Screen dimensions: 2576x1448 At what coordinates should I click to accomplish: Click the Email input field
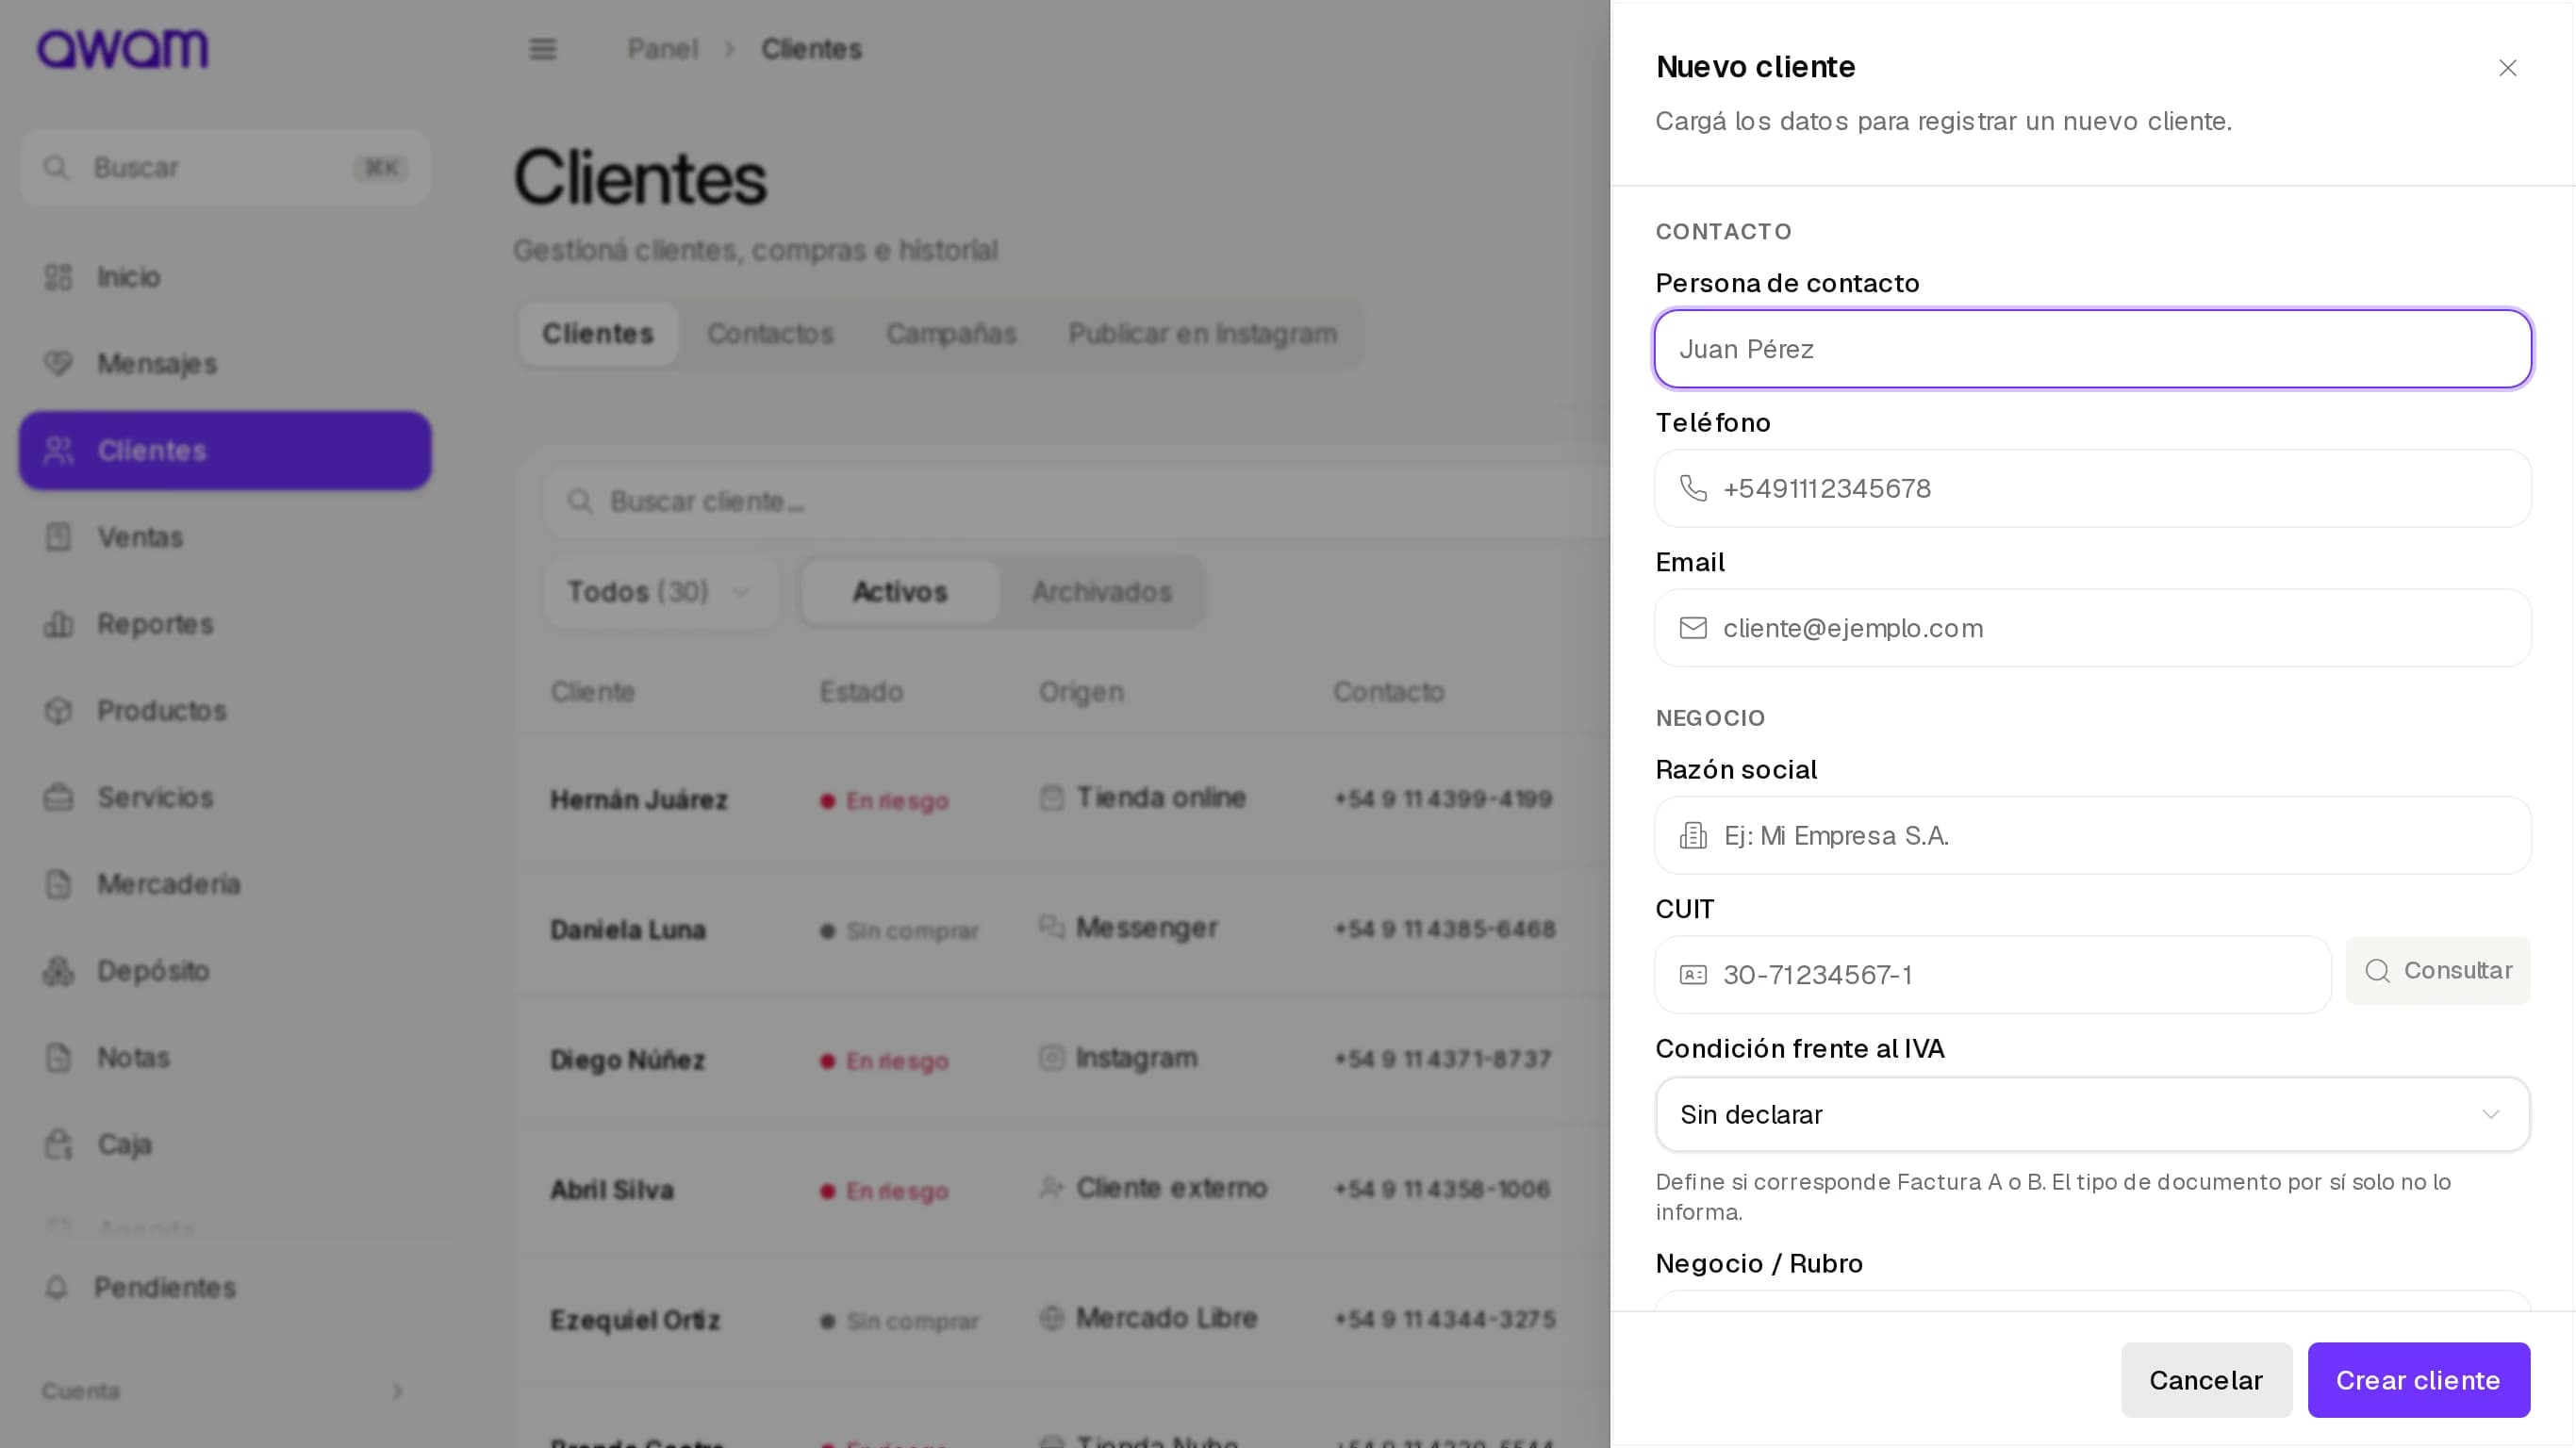pos(2092,628)
